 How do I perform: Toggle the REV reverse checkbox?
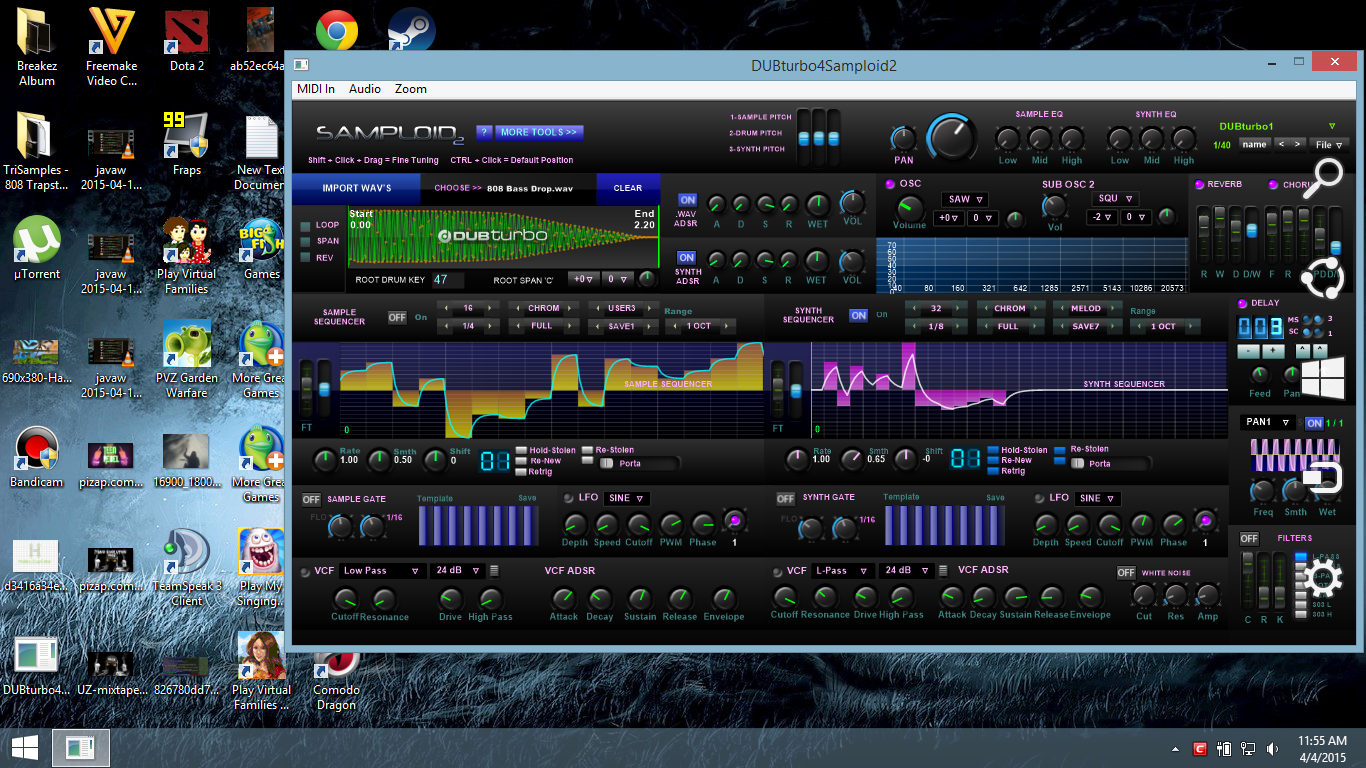coord(305,257)
